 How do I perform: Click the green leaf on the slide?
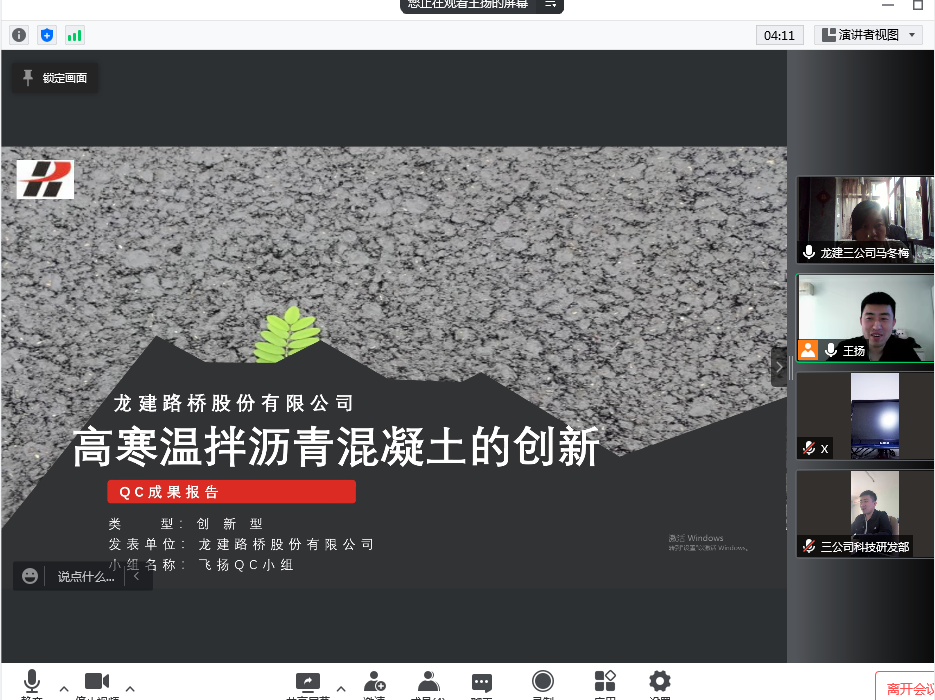click(x=287, y=334)
